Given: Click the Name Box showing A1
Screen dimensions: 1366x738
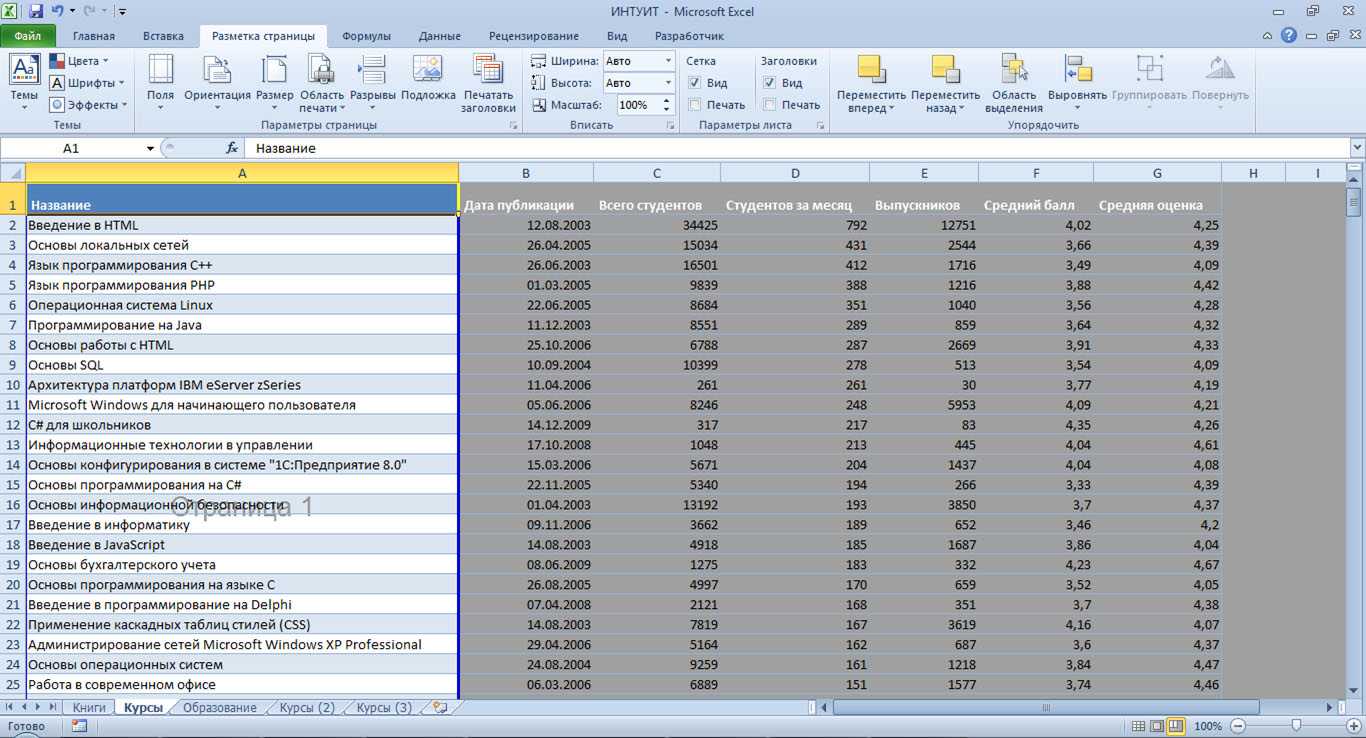Looking at the screenshot, I should [x=72, y=148].
